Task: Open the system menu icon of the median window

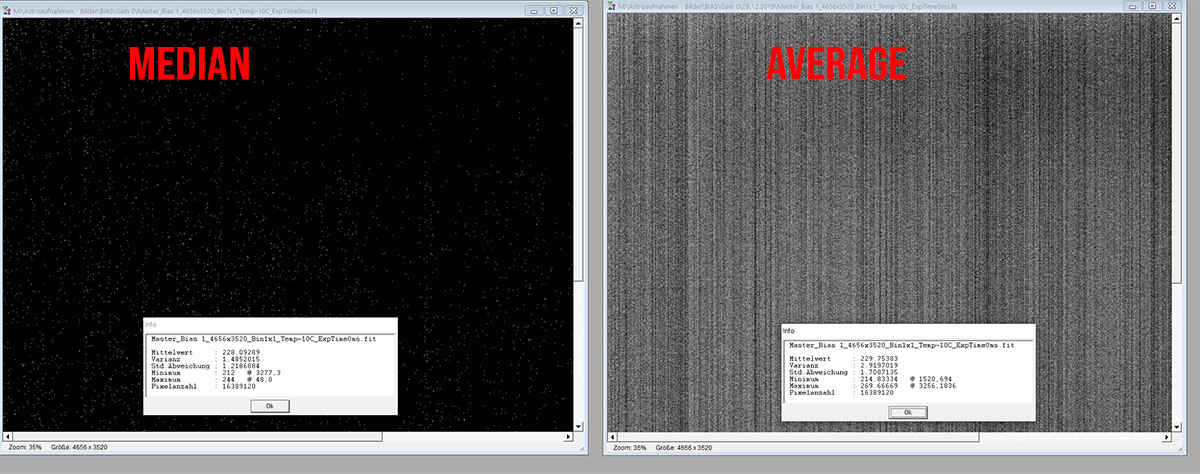Action: (x=7, y=10)
